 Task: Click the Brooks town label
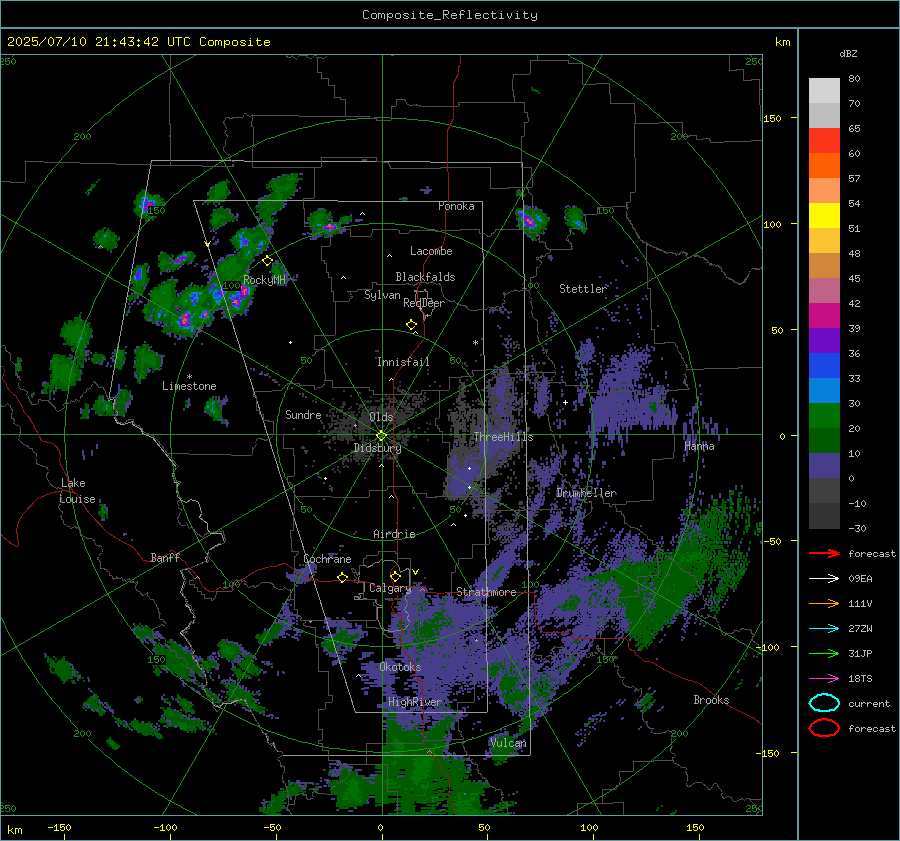[x=711, y=700]
